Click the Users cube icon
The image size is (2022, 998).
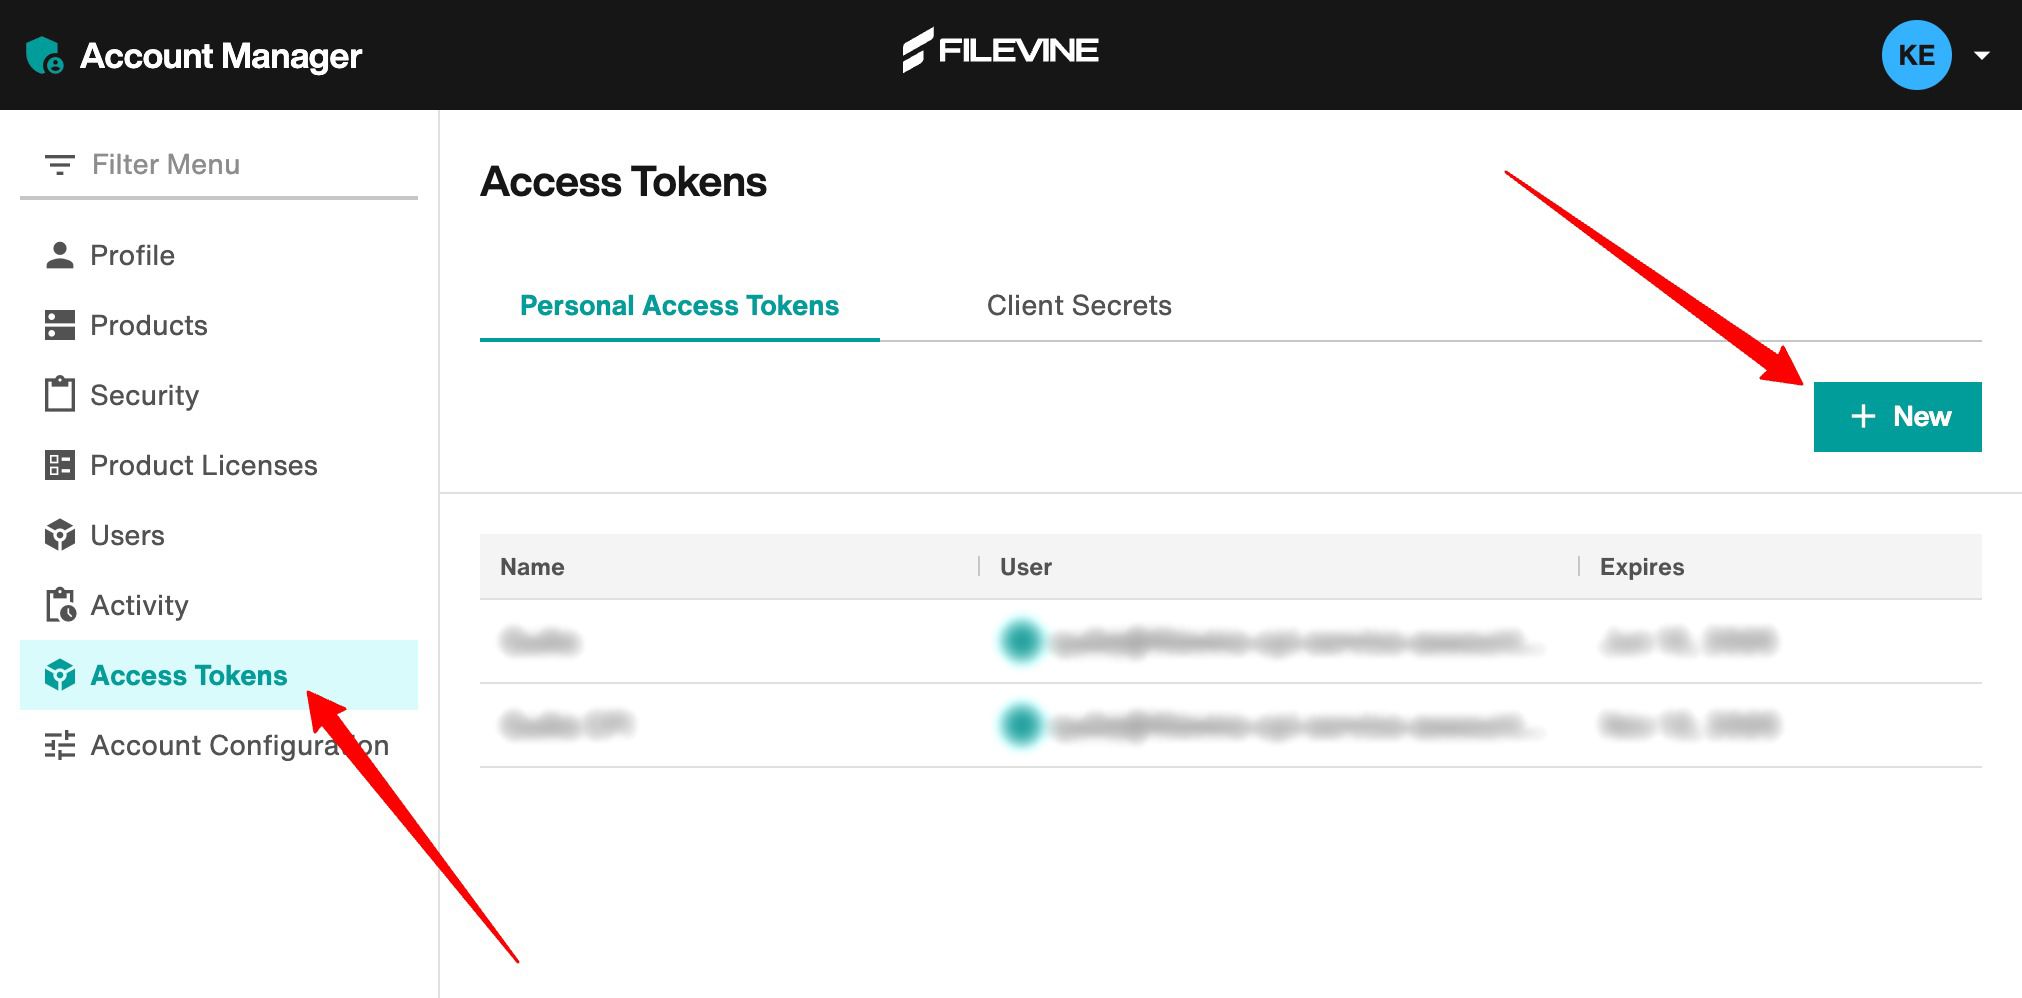[x=59, y=535]
